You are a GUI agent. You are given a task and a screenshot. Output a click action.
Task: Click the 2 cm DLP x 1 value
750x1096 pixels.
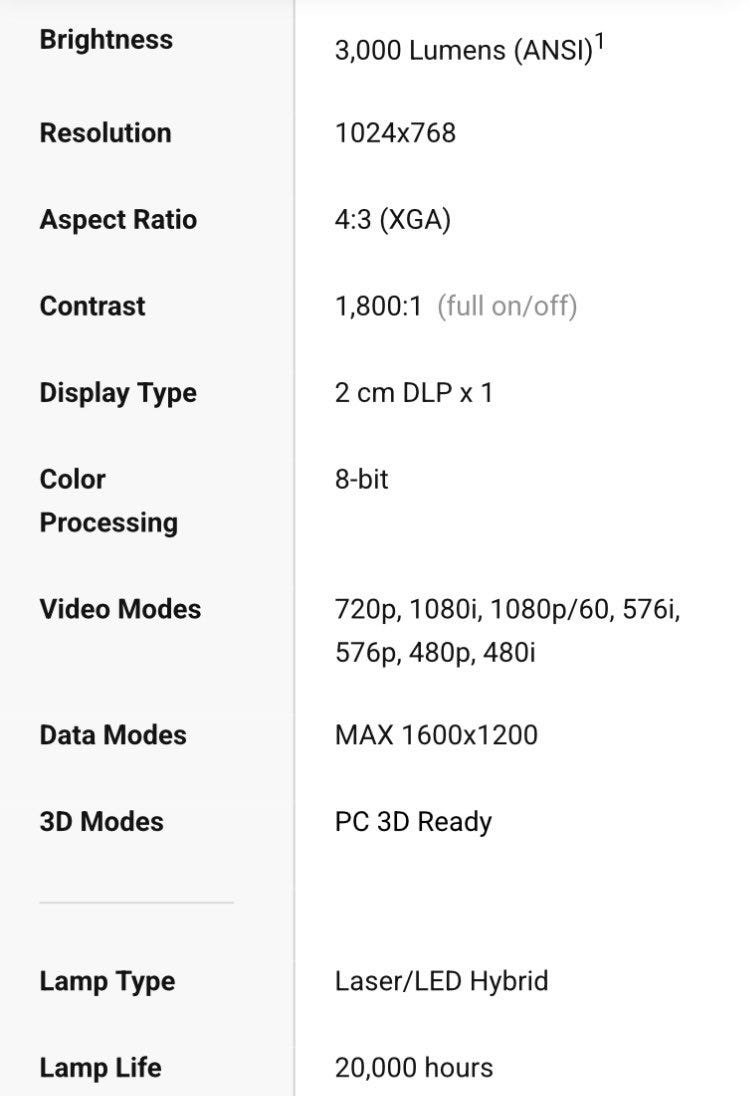(x=414, y=393)
